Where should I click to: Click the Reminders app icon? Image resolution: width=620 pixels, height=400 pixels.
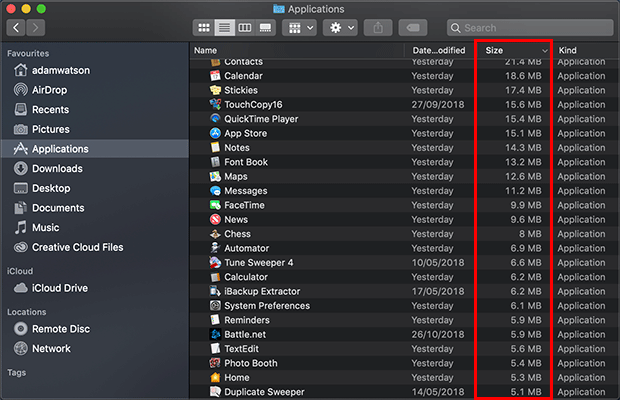click(215, 320)
